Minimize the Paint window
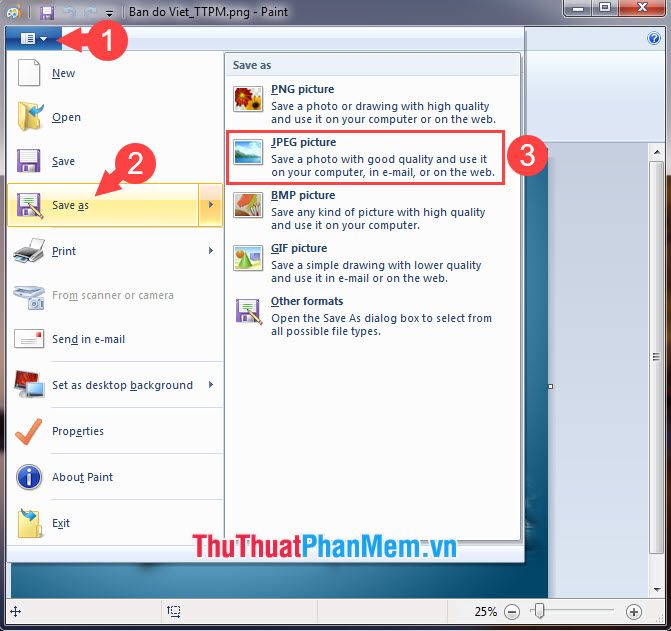The width and height of the screenshot is (671, 631). pyautogui.click(x=578, y=8)
